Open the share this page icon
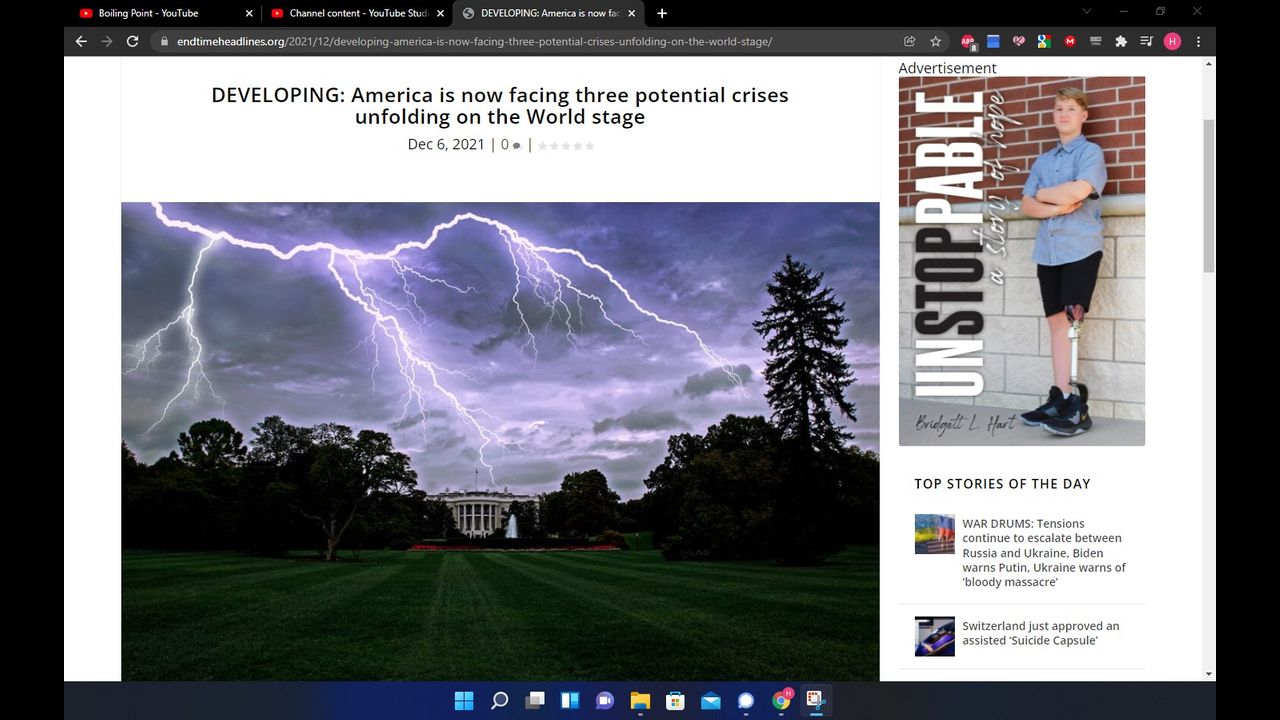 909,41
